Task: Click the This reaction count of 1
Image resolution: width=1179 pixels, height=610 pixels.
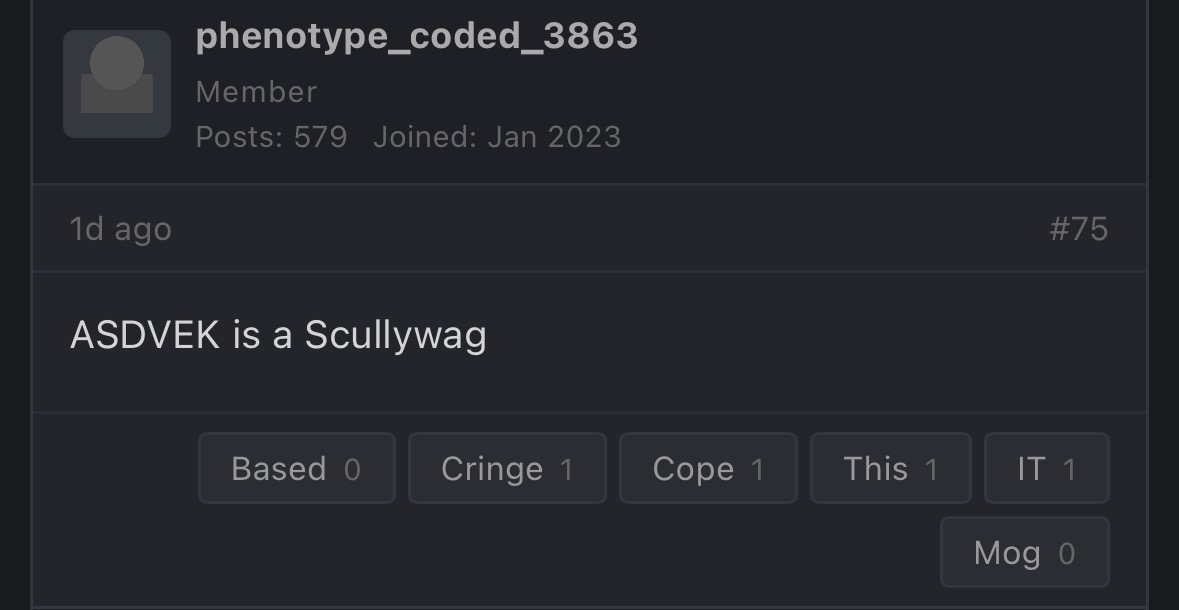Action: [x=932, y=469]
